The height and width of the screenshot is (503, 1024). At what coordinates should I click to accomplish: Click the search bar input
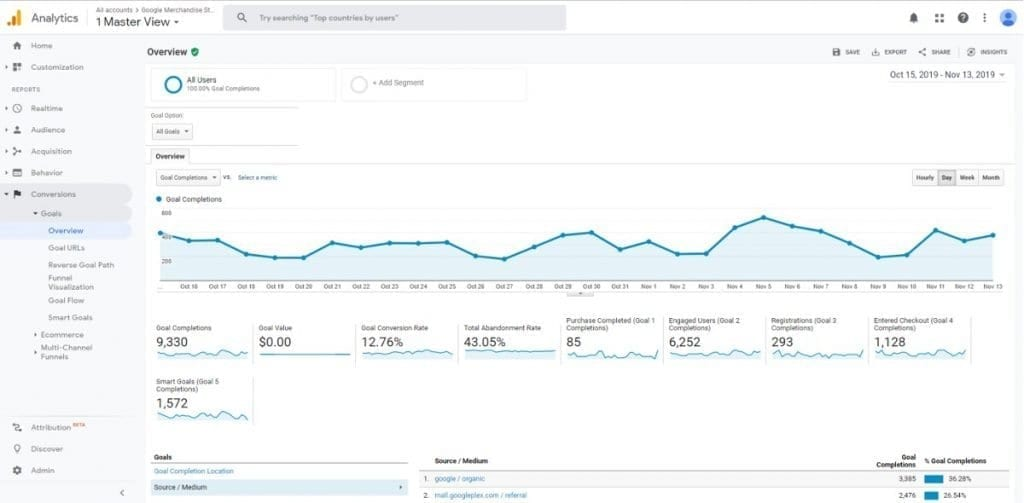pyautogui.click(x=394, y=18)
